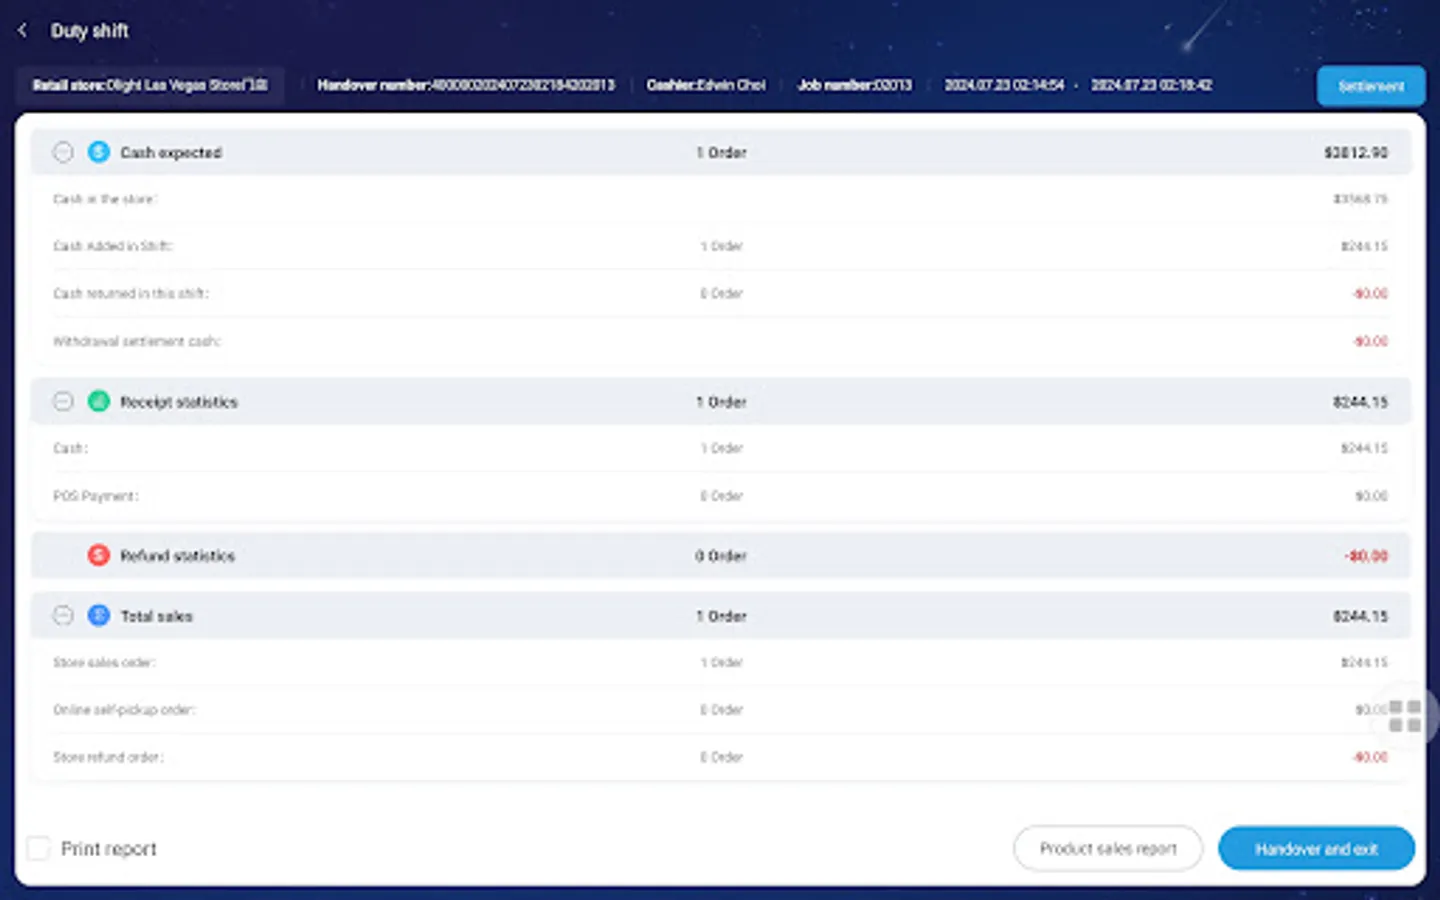Collapse the Receipt statistics section
This screenshot has height=900, width=1440.
point(63,401)
